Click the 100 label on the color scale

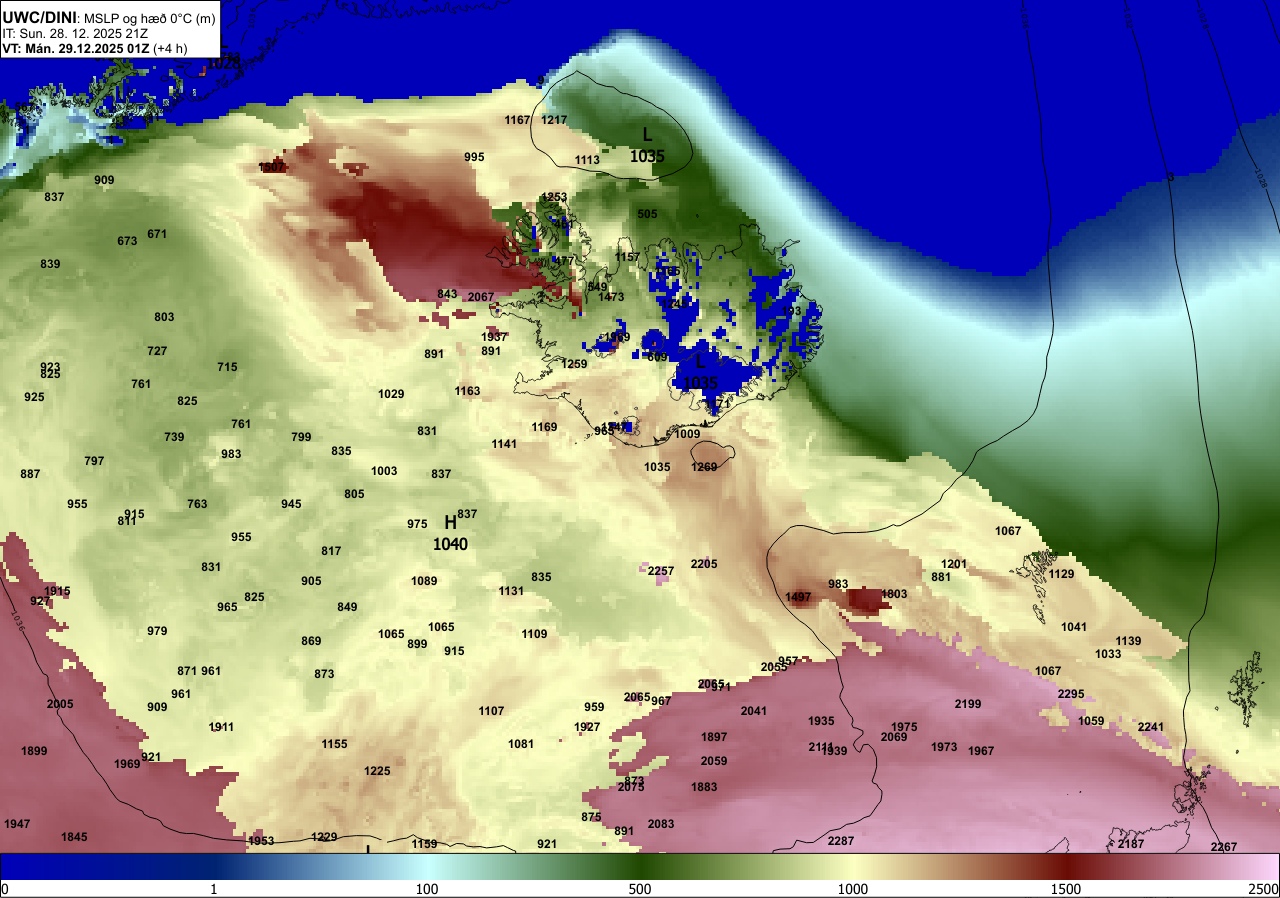[x=427, y=889]
